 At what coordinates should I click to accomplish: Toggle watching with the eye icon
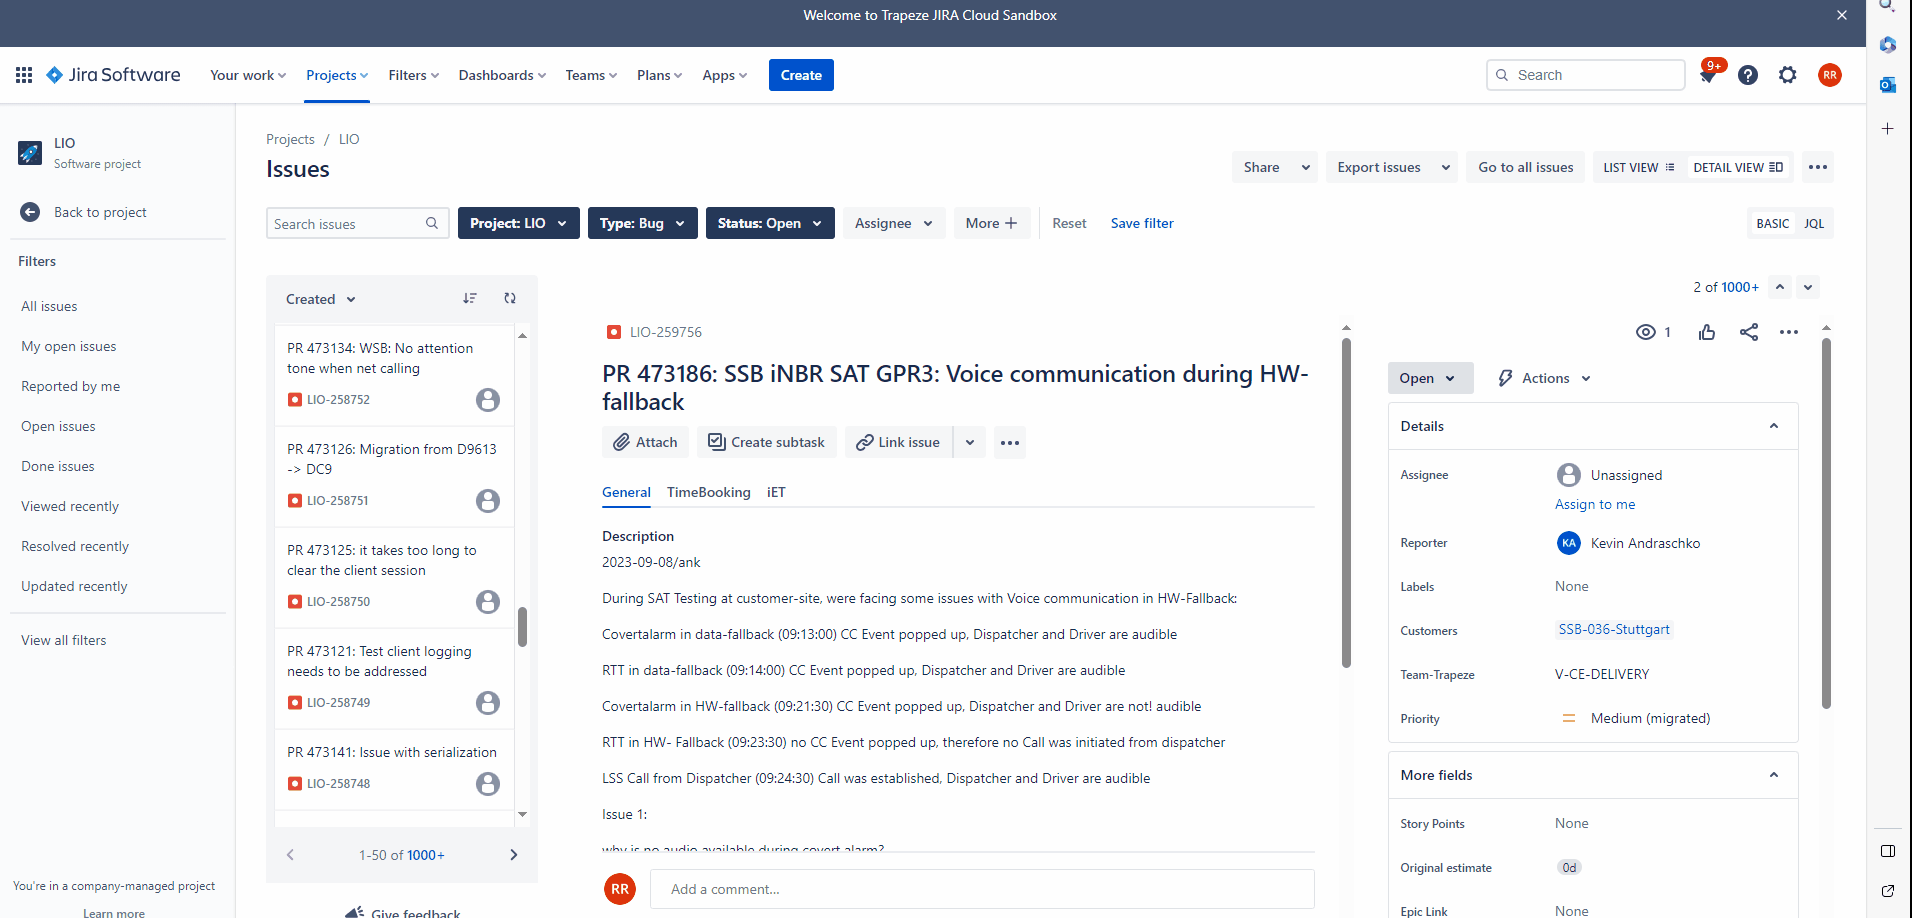tap(1645, 332)
